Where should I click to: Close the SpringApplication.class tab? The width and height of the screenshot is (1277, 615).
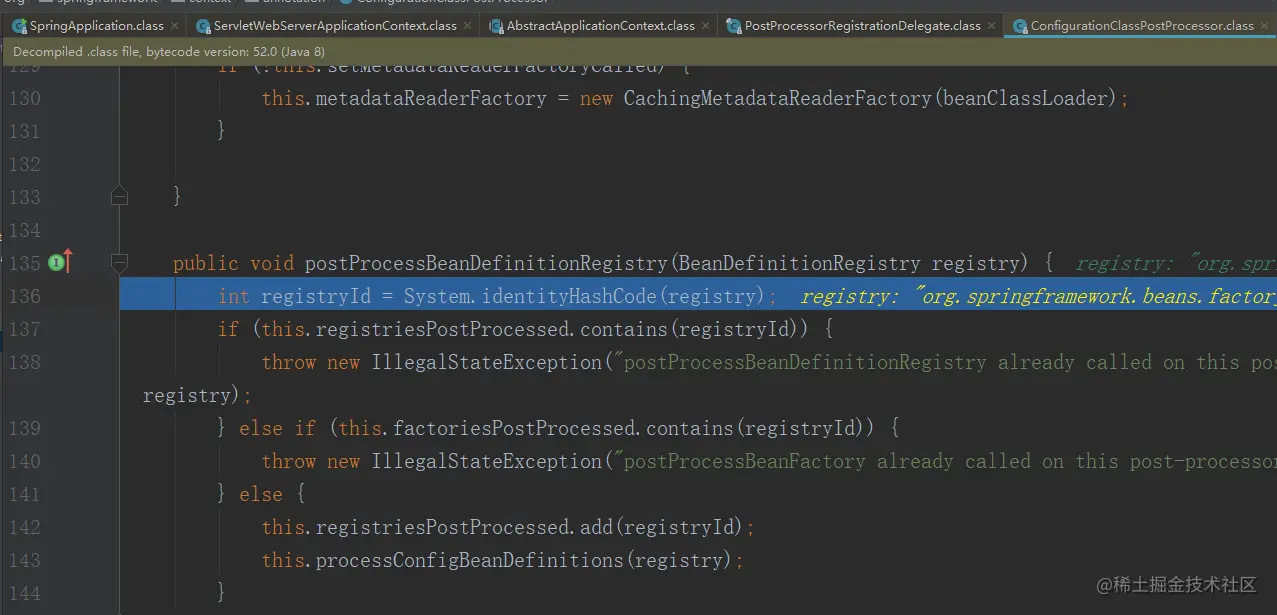(175, 27)
